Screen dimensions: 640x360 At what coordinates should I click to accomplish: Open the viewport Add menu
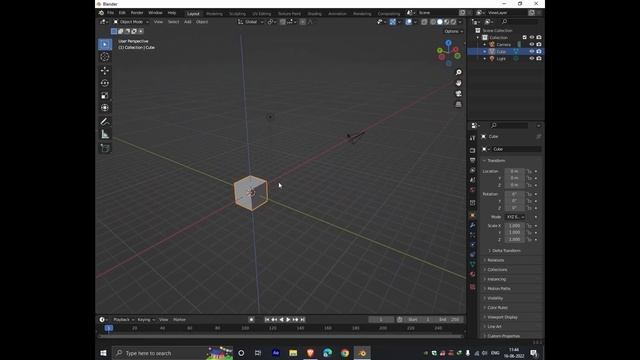pyautogui.click(x=187, y=22)
